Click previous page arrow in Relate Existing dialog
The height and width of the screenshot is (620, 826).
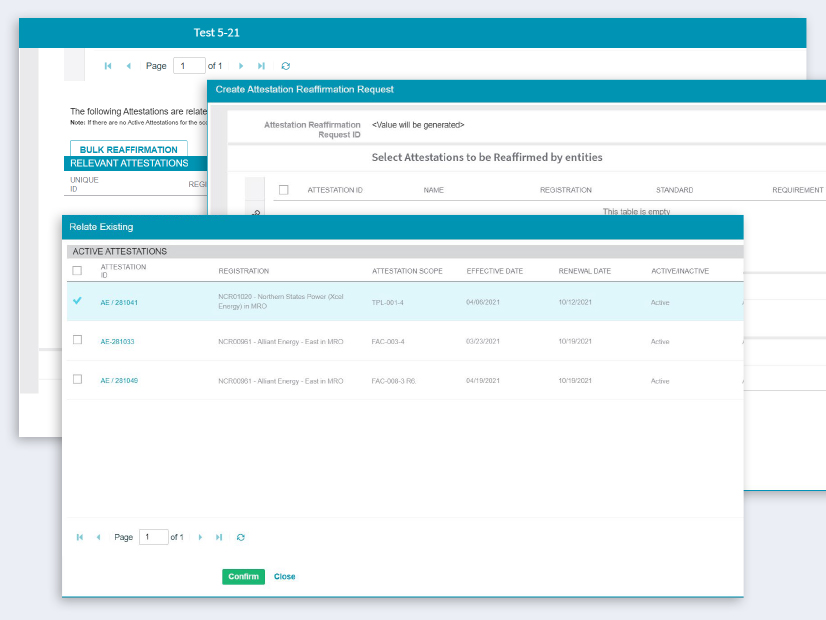click(98, 537)
